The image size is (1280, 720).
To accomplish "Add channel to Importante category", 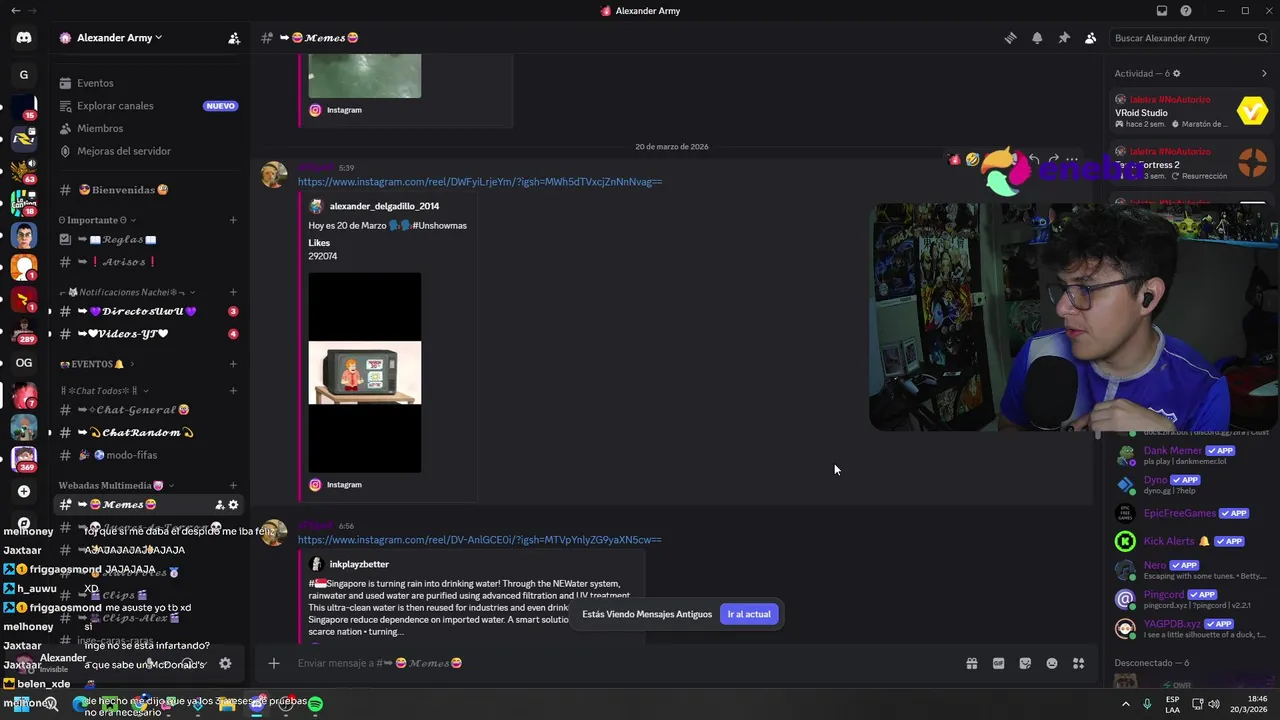I will pos(233,220).
